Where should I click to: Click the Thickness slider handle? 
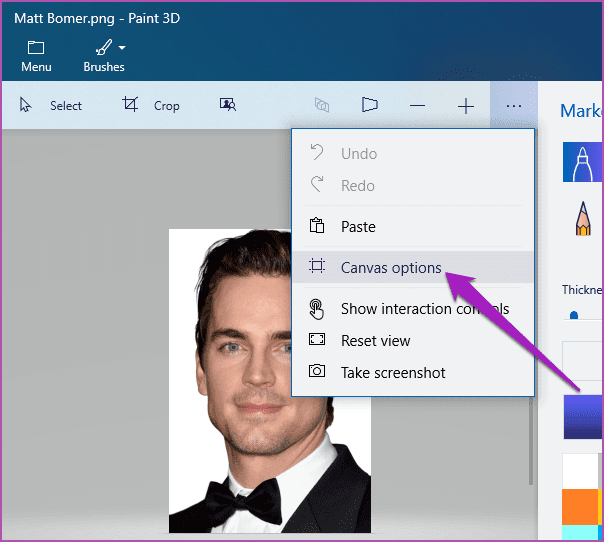click(574, 315)
